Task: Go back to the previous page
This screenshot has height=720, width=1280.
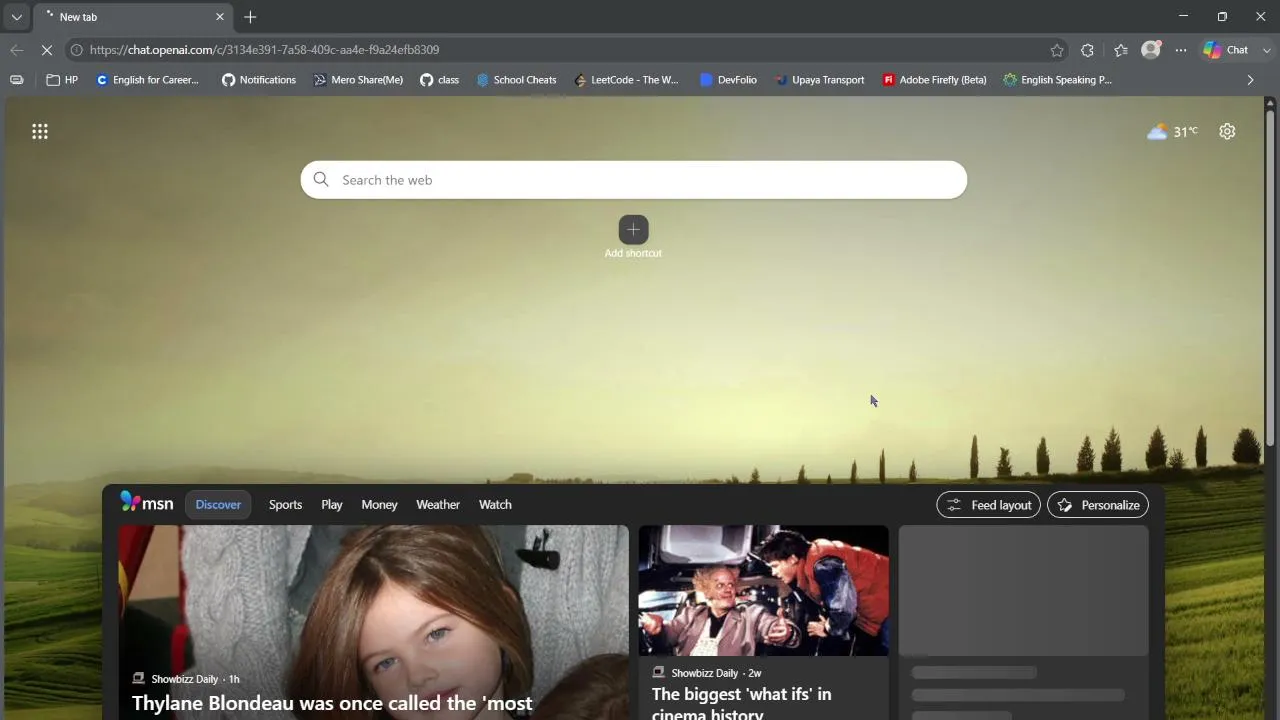Action: coord(16,50)
